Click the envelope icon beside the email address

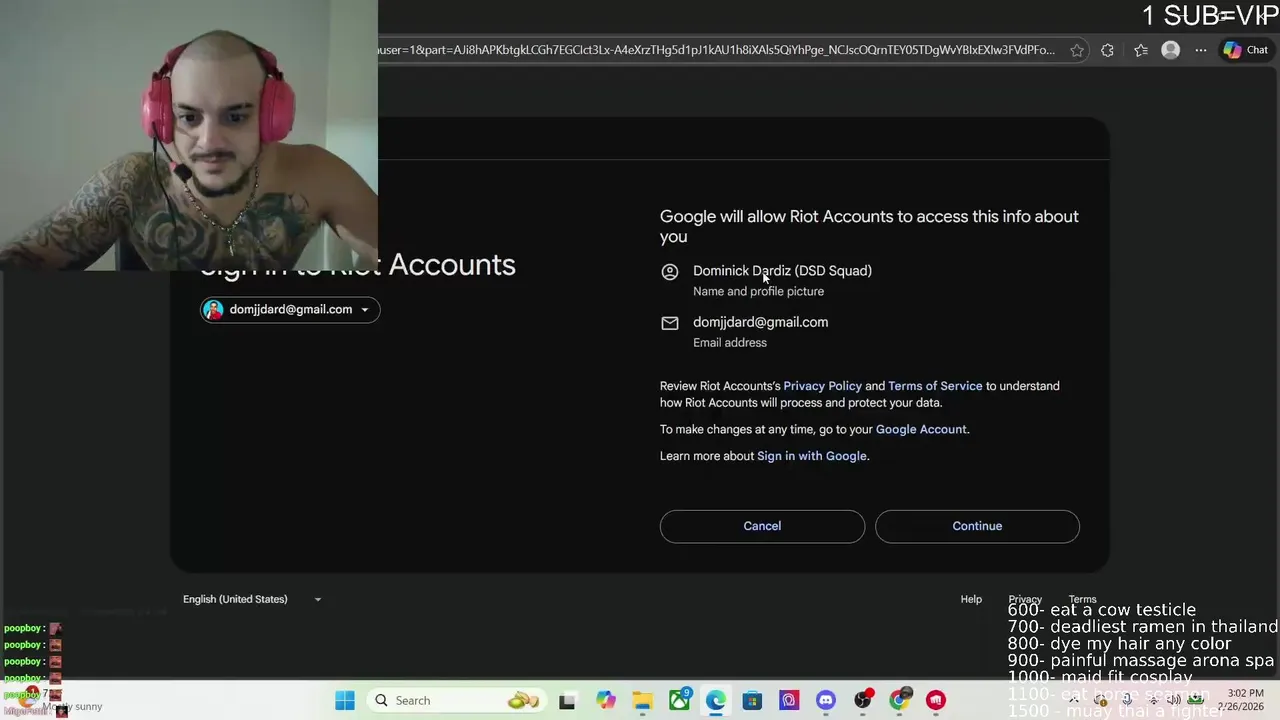pyautogui.click(x=670, y=323)
